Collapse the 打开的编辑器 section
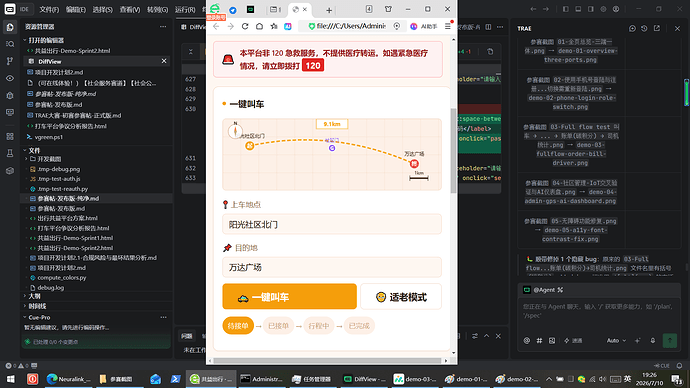Viewport: 690px width, 388px height. pyautogui.click(x=46, y=40)
